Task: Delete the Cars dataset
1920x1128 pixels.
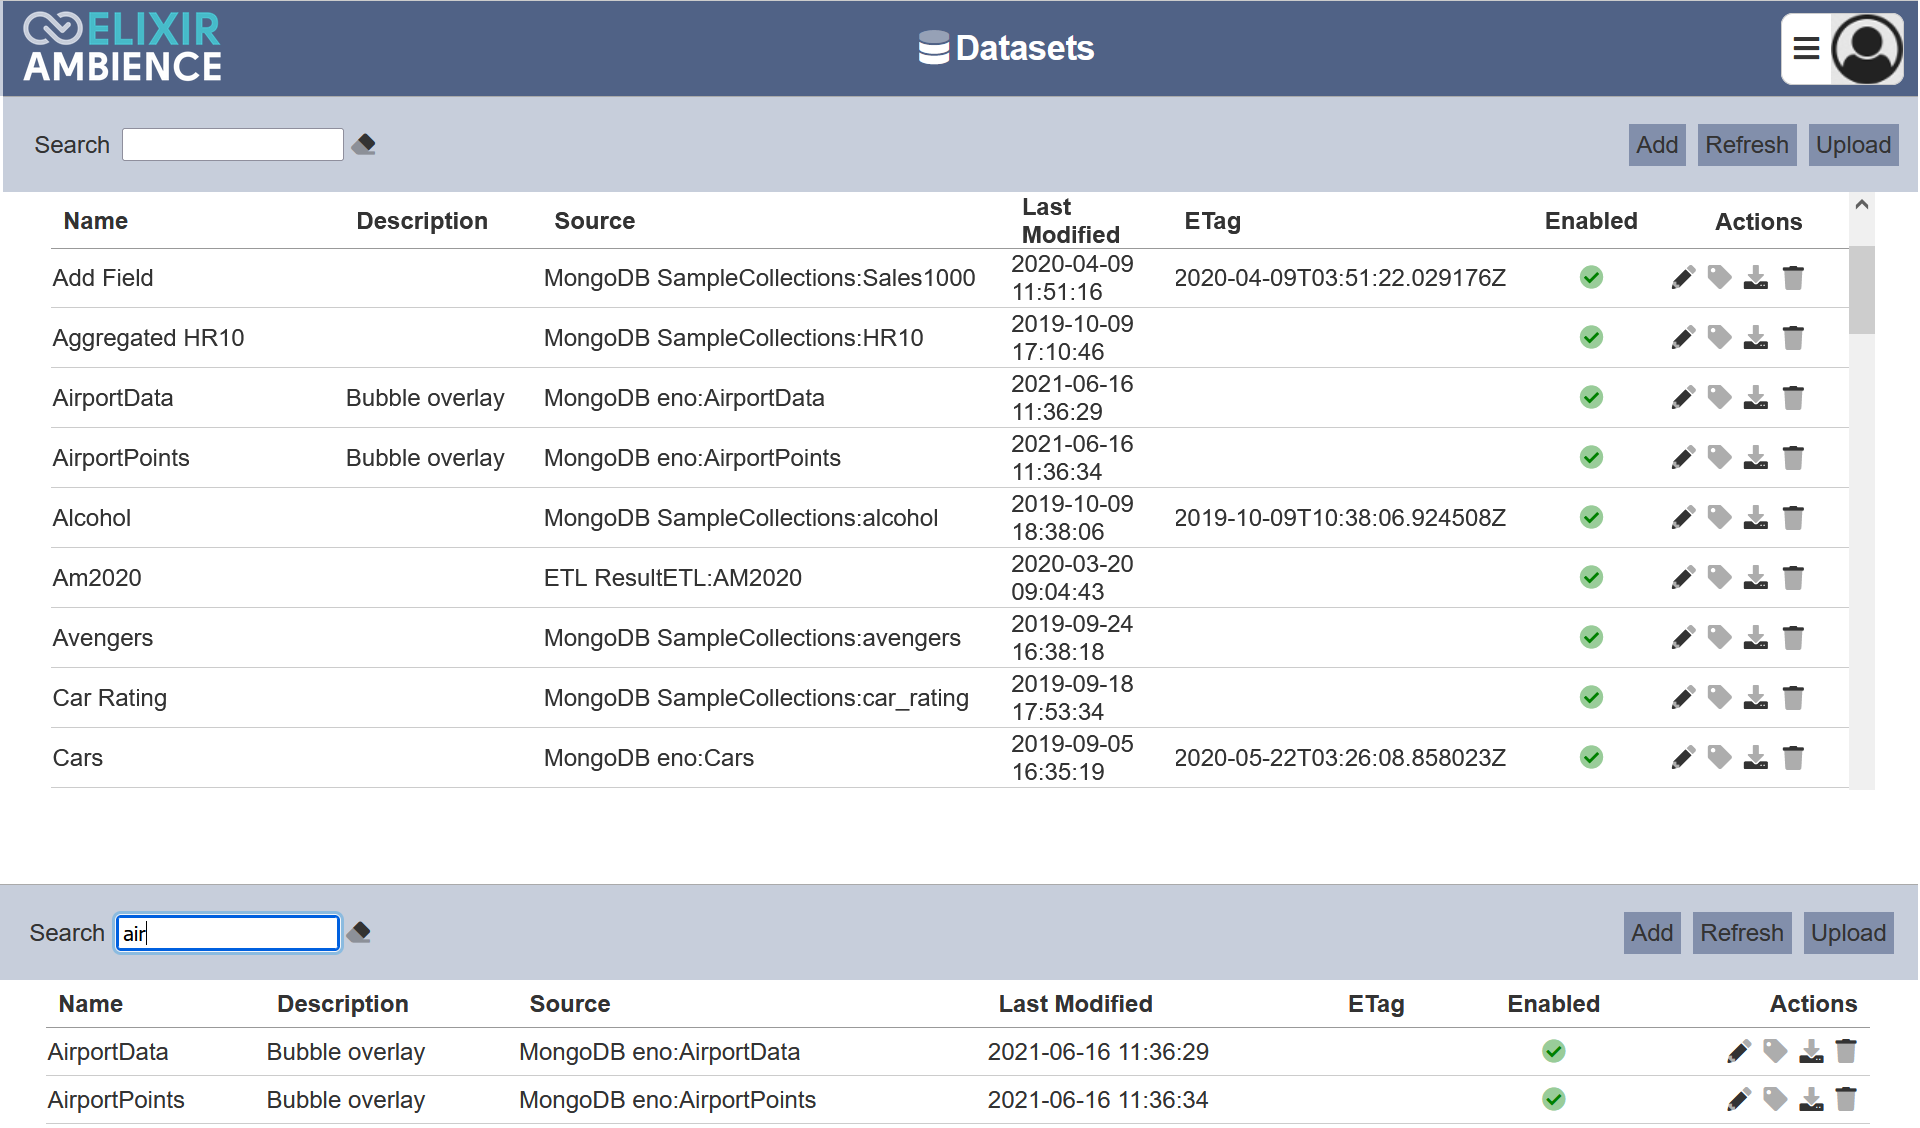Action: coord(1793,758)
